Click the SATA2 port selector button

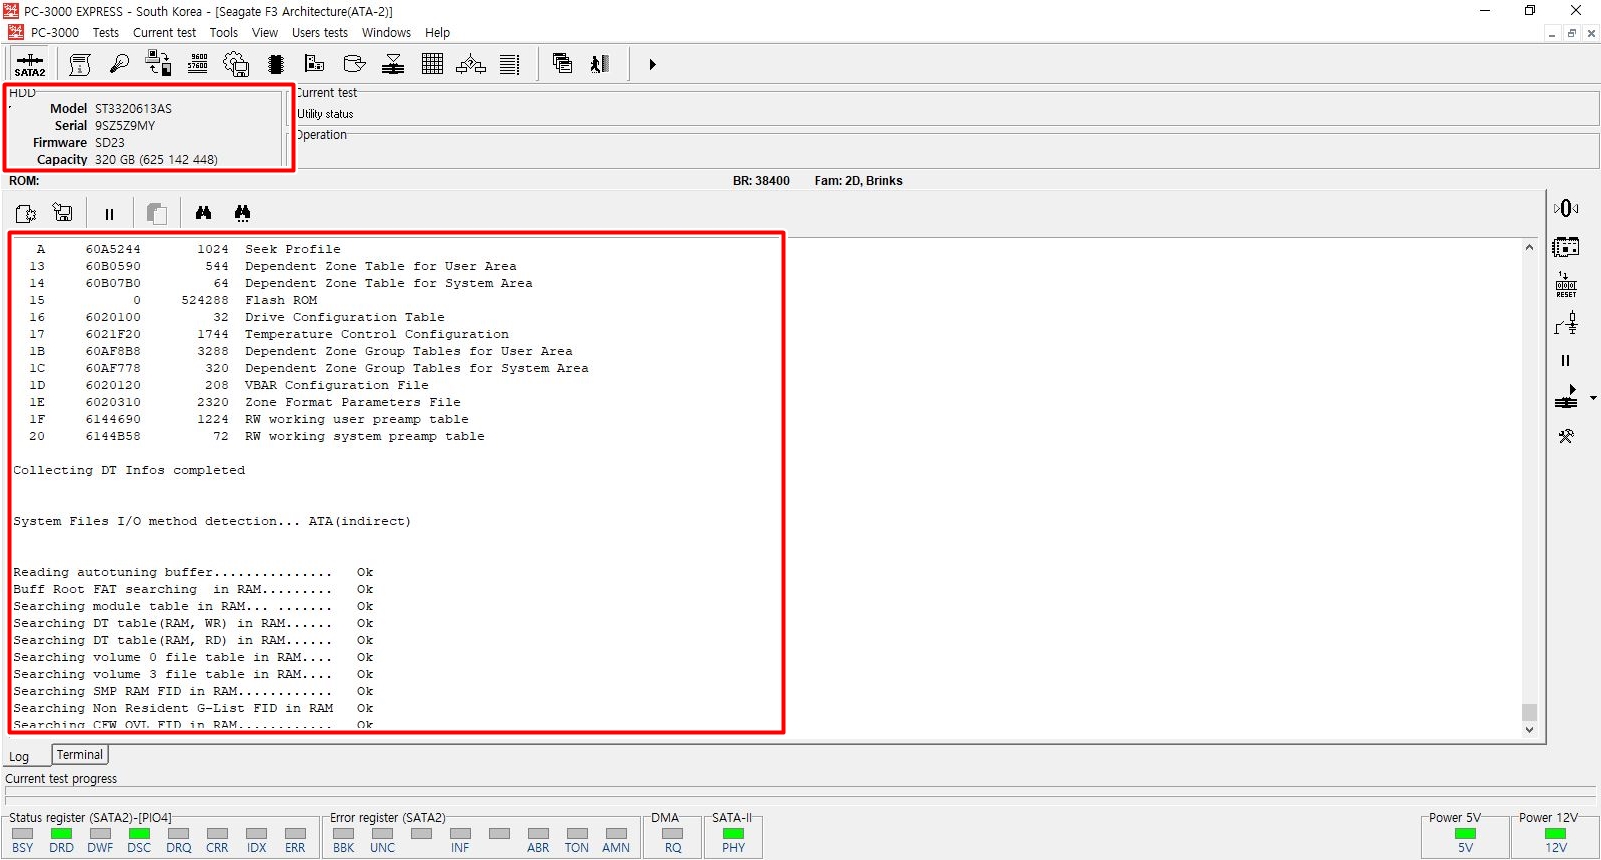29,64
